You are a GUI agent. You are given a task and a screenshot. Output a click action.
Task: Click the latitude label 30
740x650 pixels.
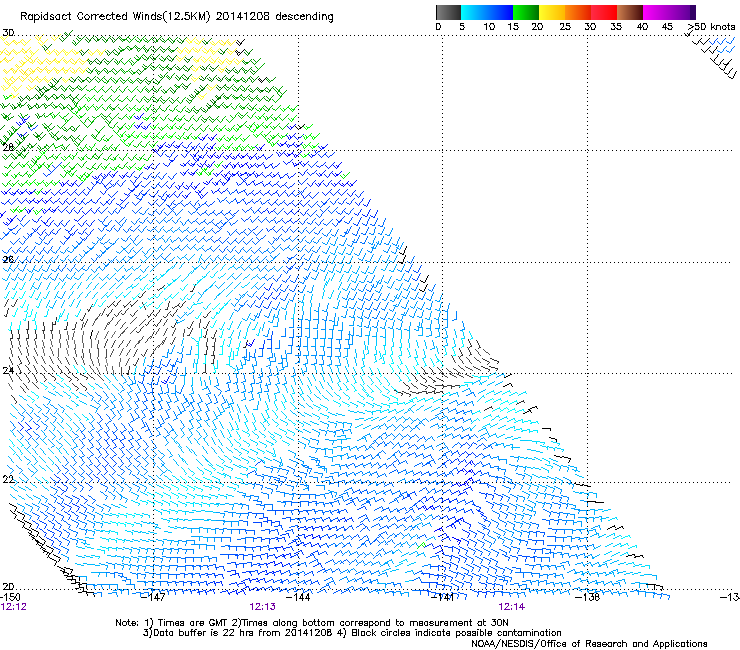pyautogui.click(x=8, y=33)
